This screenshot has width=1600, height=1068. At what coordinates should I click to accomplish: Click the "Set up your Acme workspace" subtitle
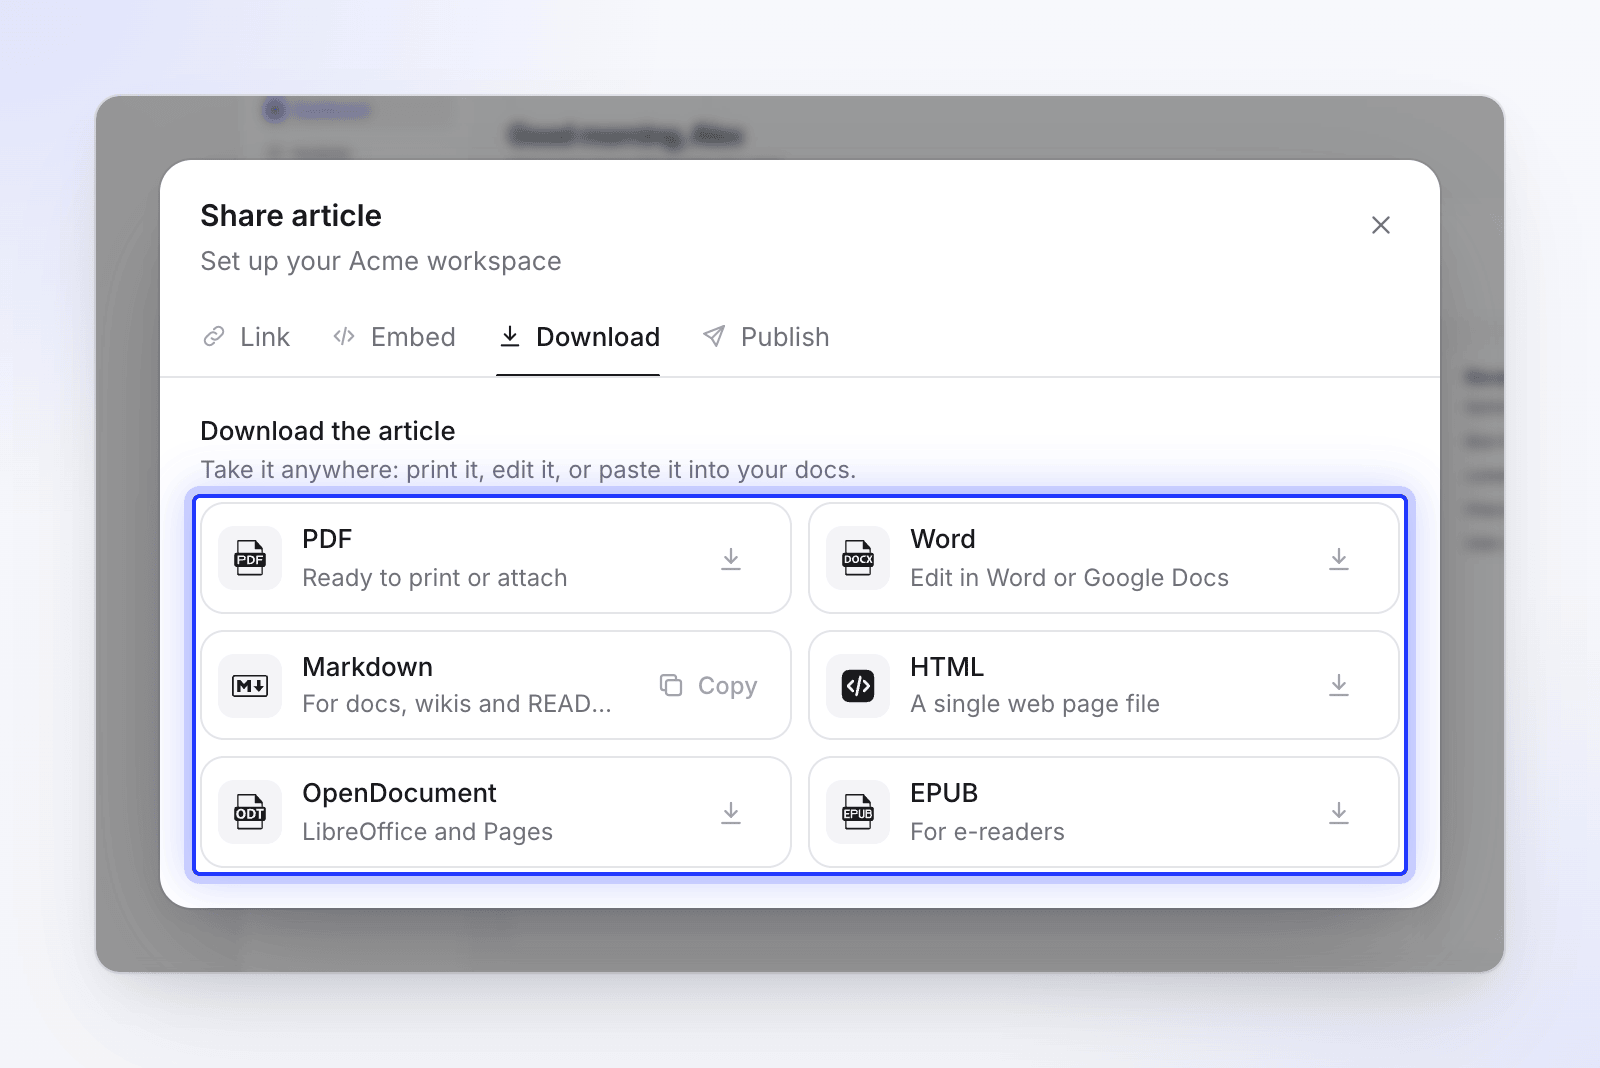381,261
